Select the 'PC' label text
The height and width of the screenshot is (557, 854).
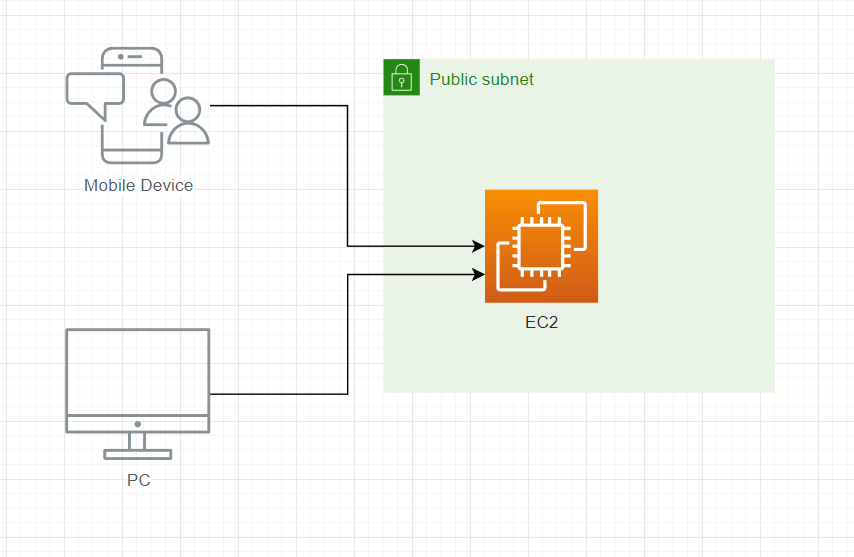tap(138, 480)
